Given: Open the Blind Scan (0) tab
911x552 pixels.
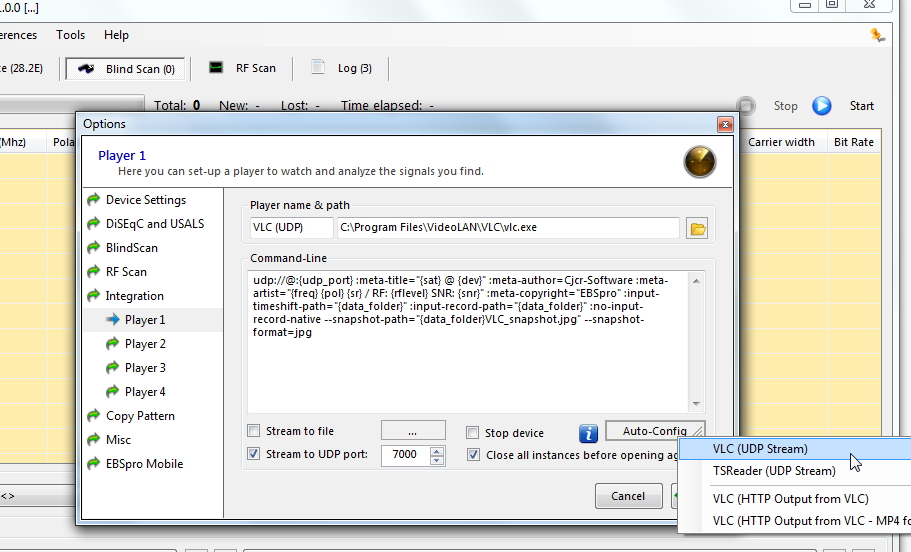Looking at the screenshot, I should point(125,69).
